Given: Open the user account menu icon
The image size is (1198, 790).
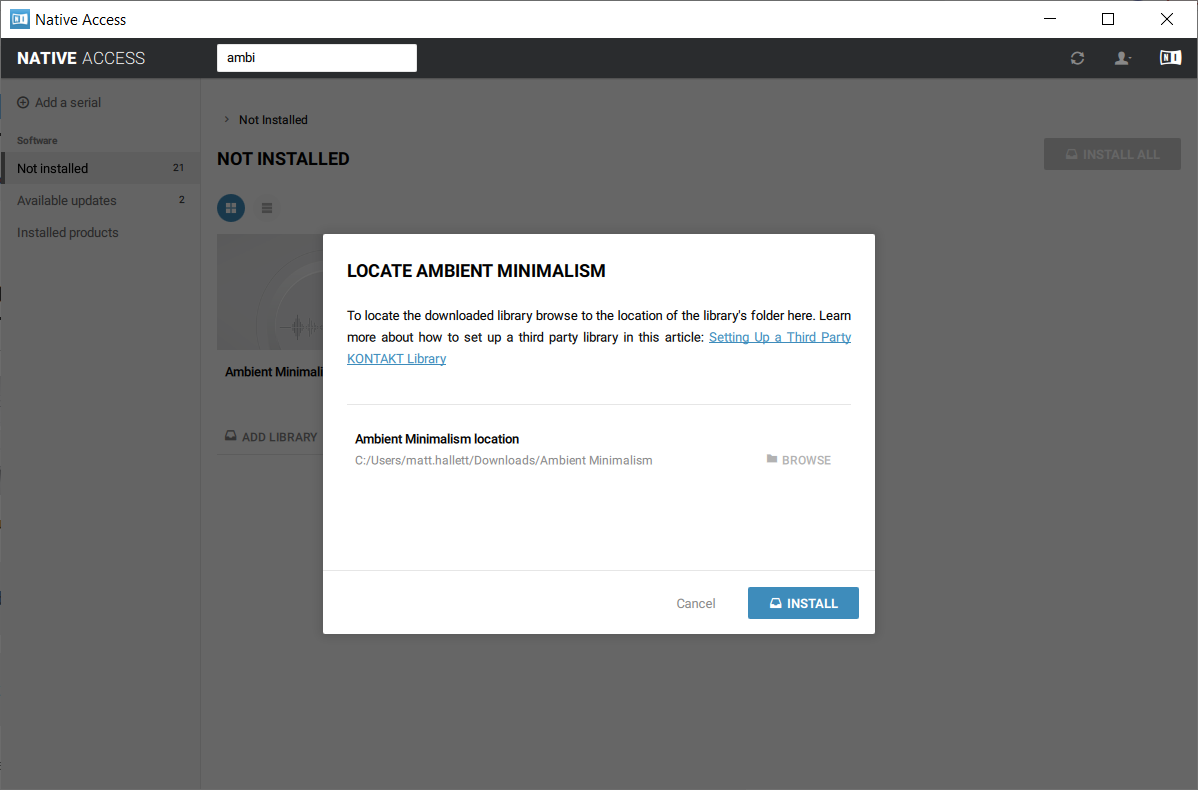Looking at the screenshot, I should pyautogui.click(x=1122, y=58).
